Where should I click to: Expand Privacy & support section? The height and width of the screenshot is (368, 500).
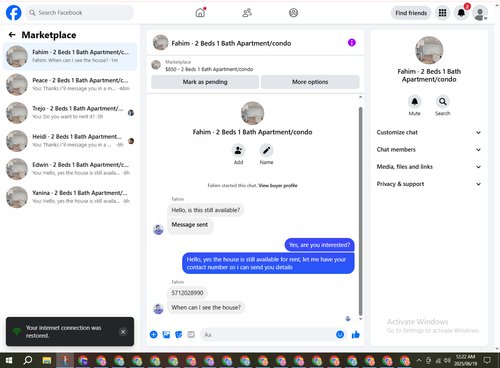(x=429, y=184)
